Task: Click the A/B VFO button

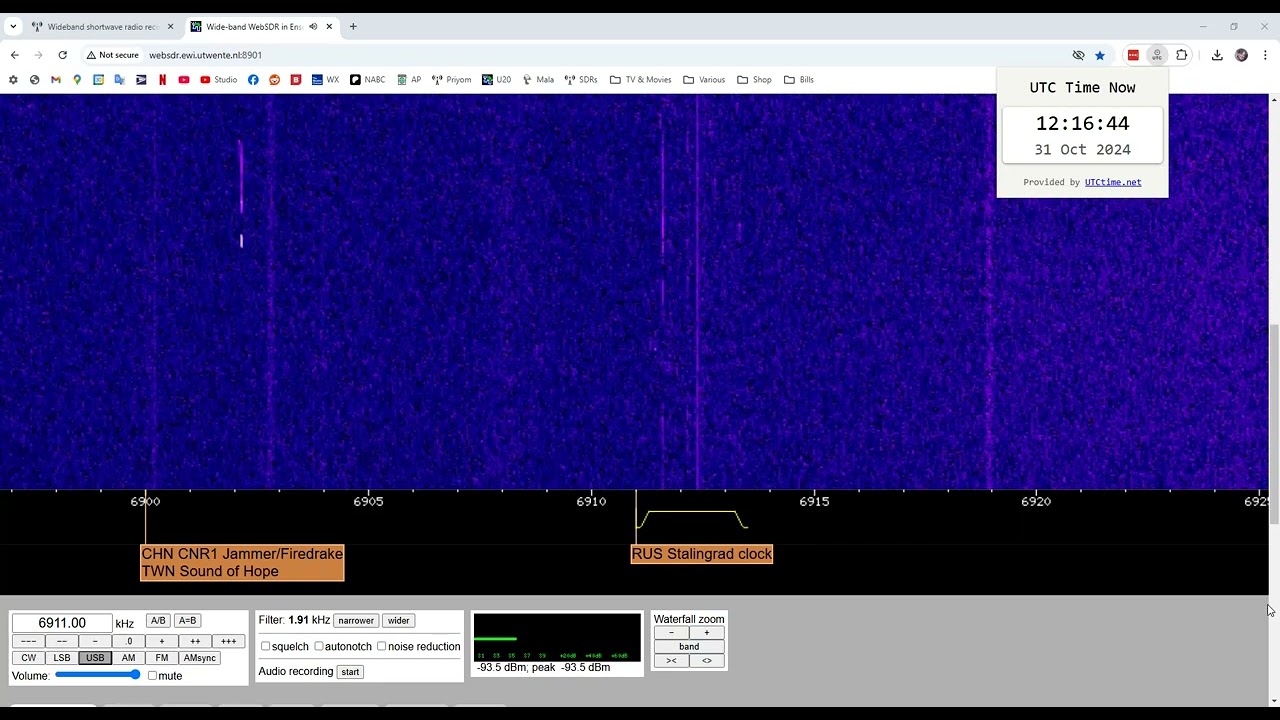Action: [158, 621]
